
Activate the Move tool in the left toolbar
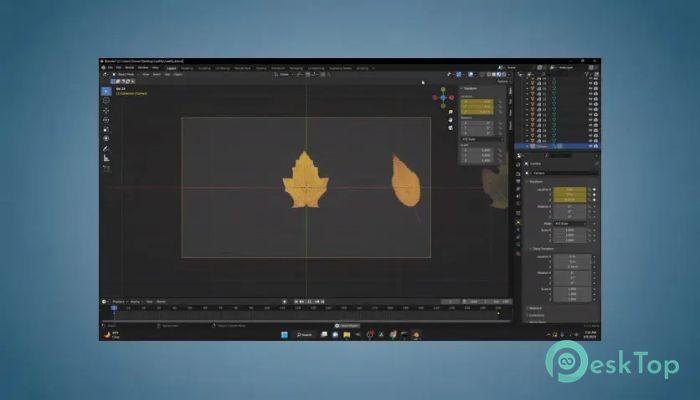(106, 111)
